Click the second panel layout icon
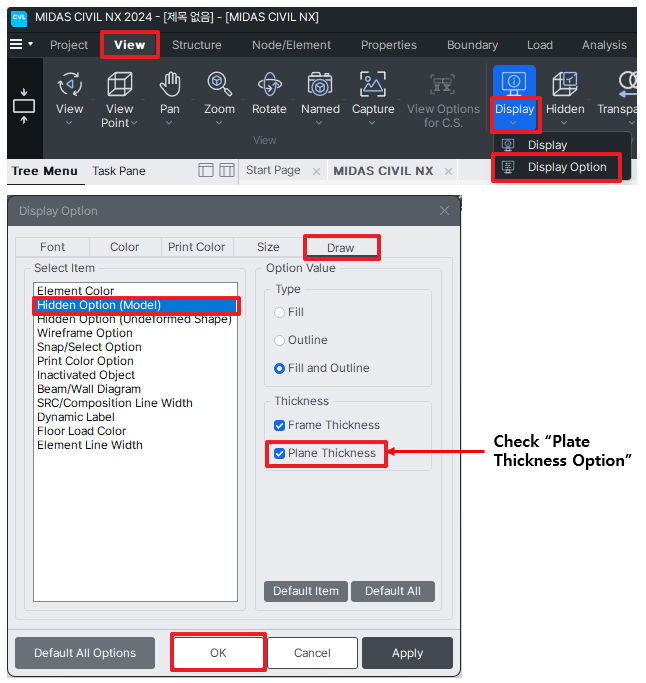Viewport: 646px width, 683px height. 227,170
